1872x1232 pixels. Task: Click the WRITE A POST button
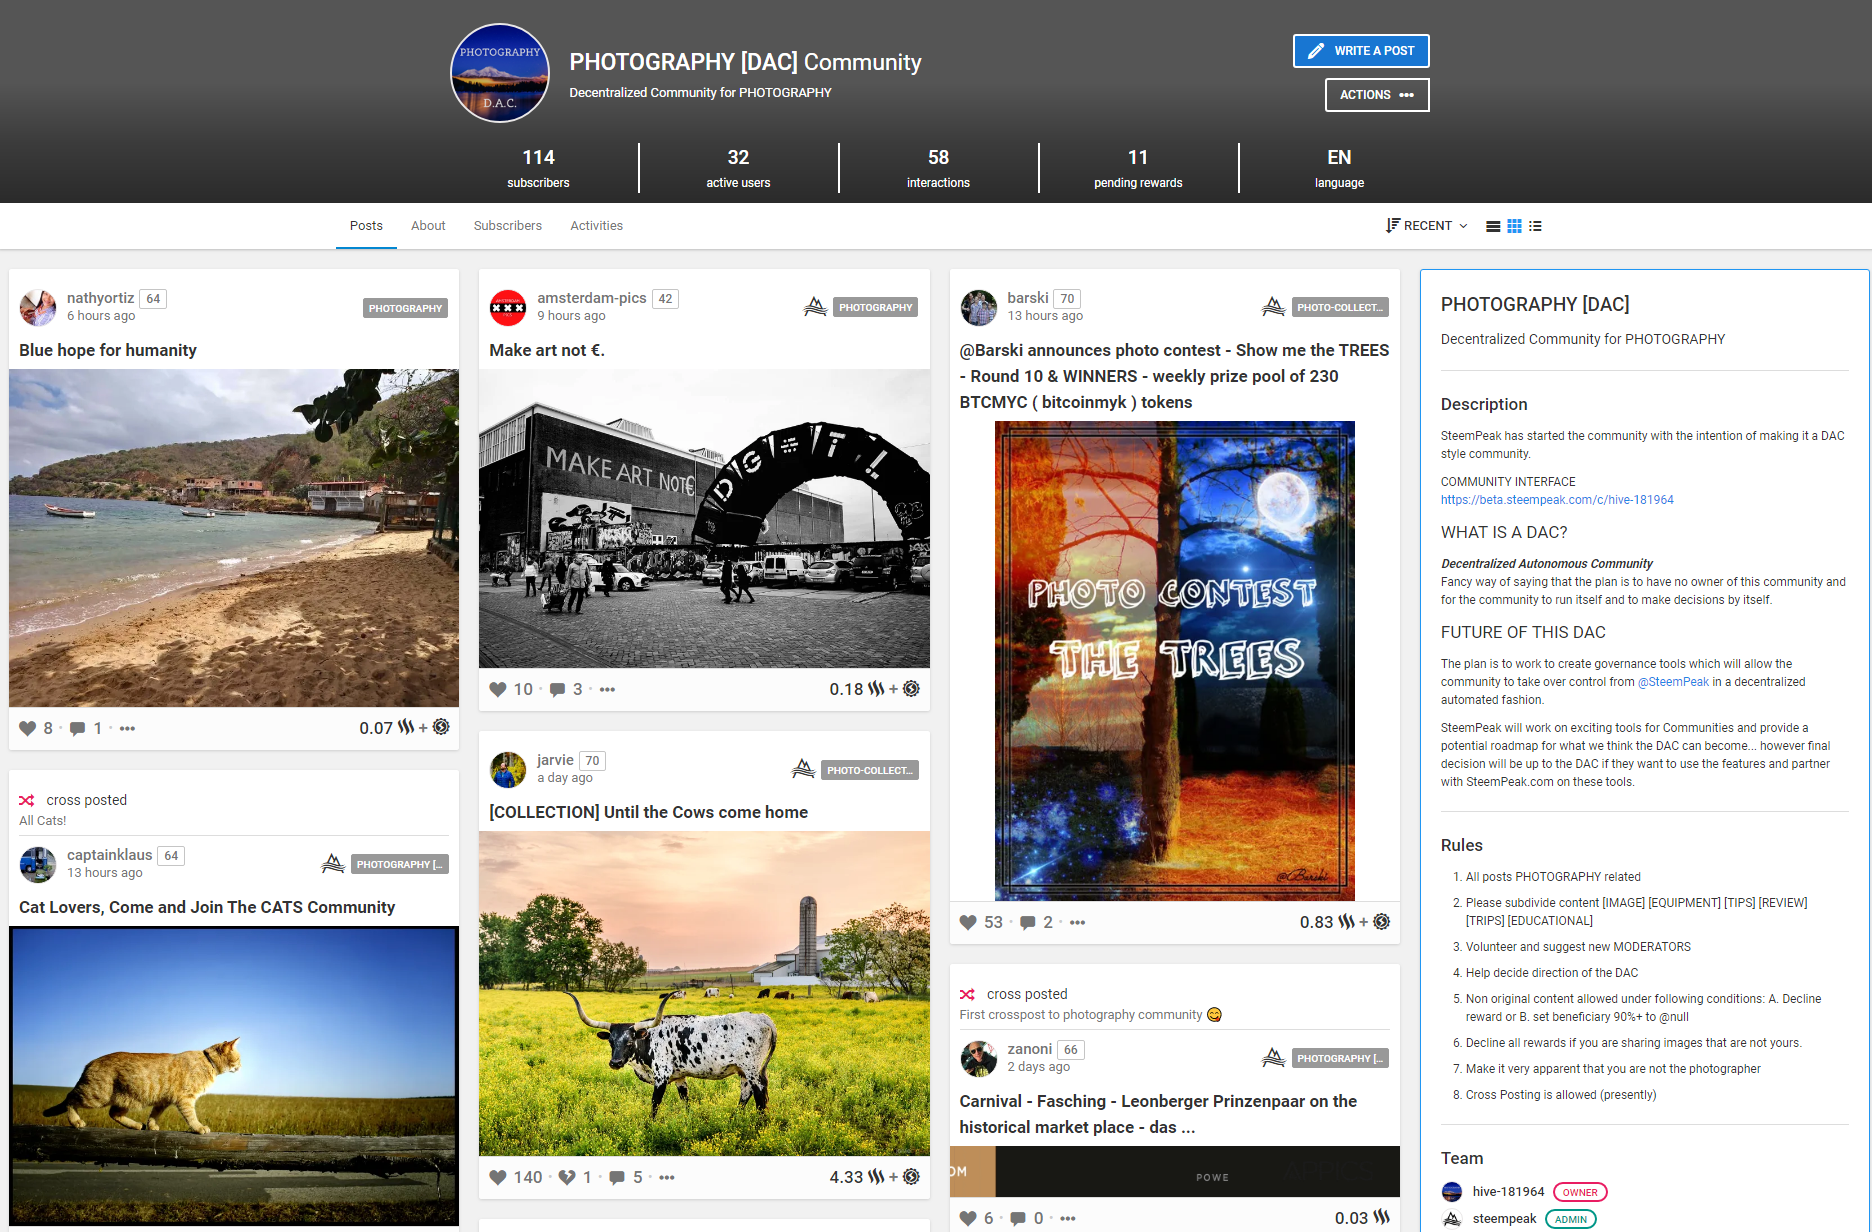[x=1361, y=51]
